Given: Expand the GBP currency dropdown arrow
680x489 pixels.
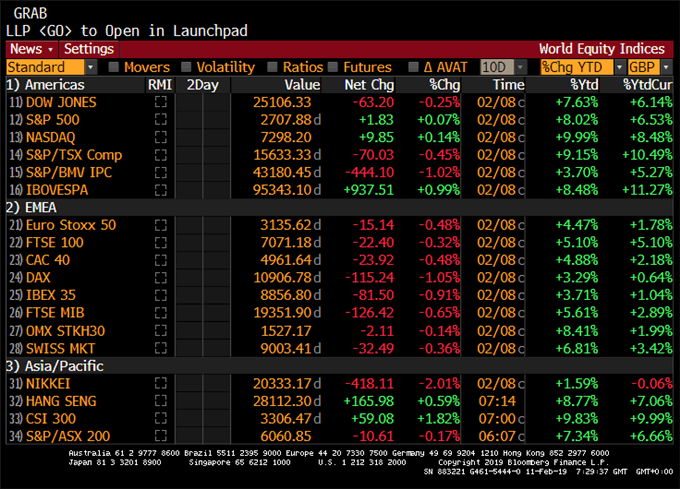Looking at the screenshot, I should [666, 67].
